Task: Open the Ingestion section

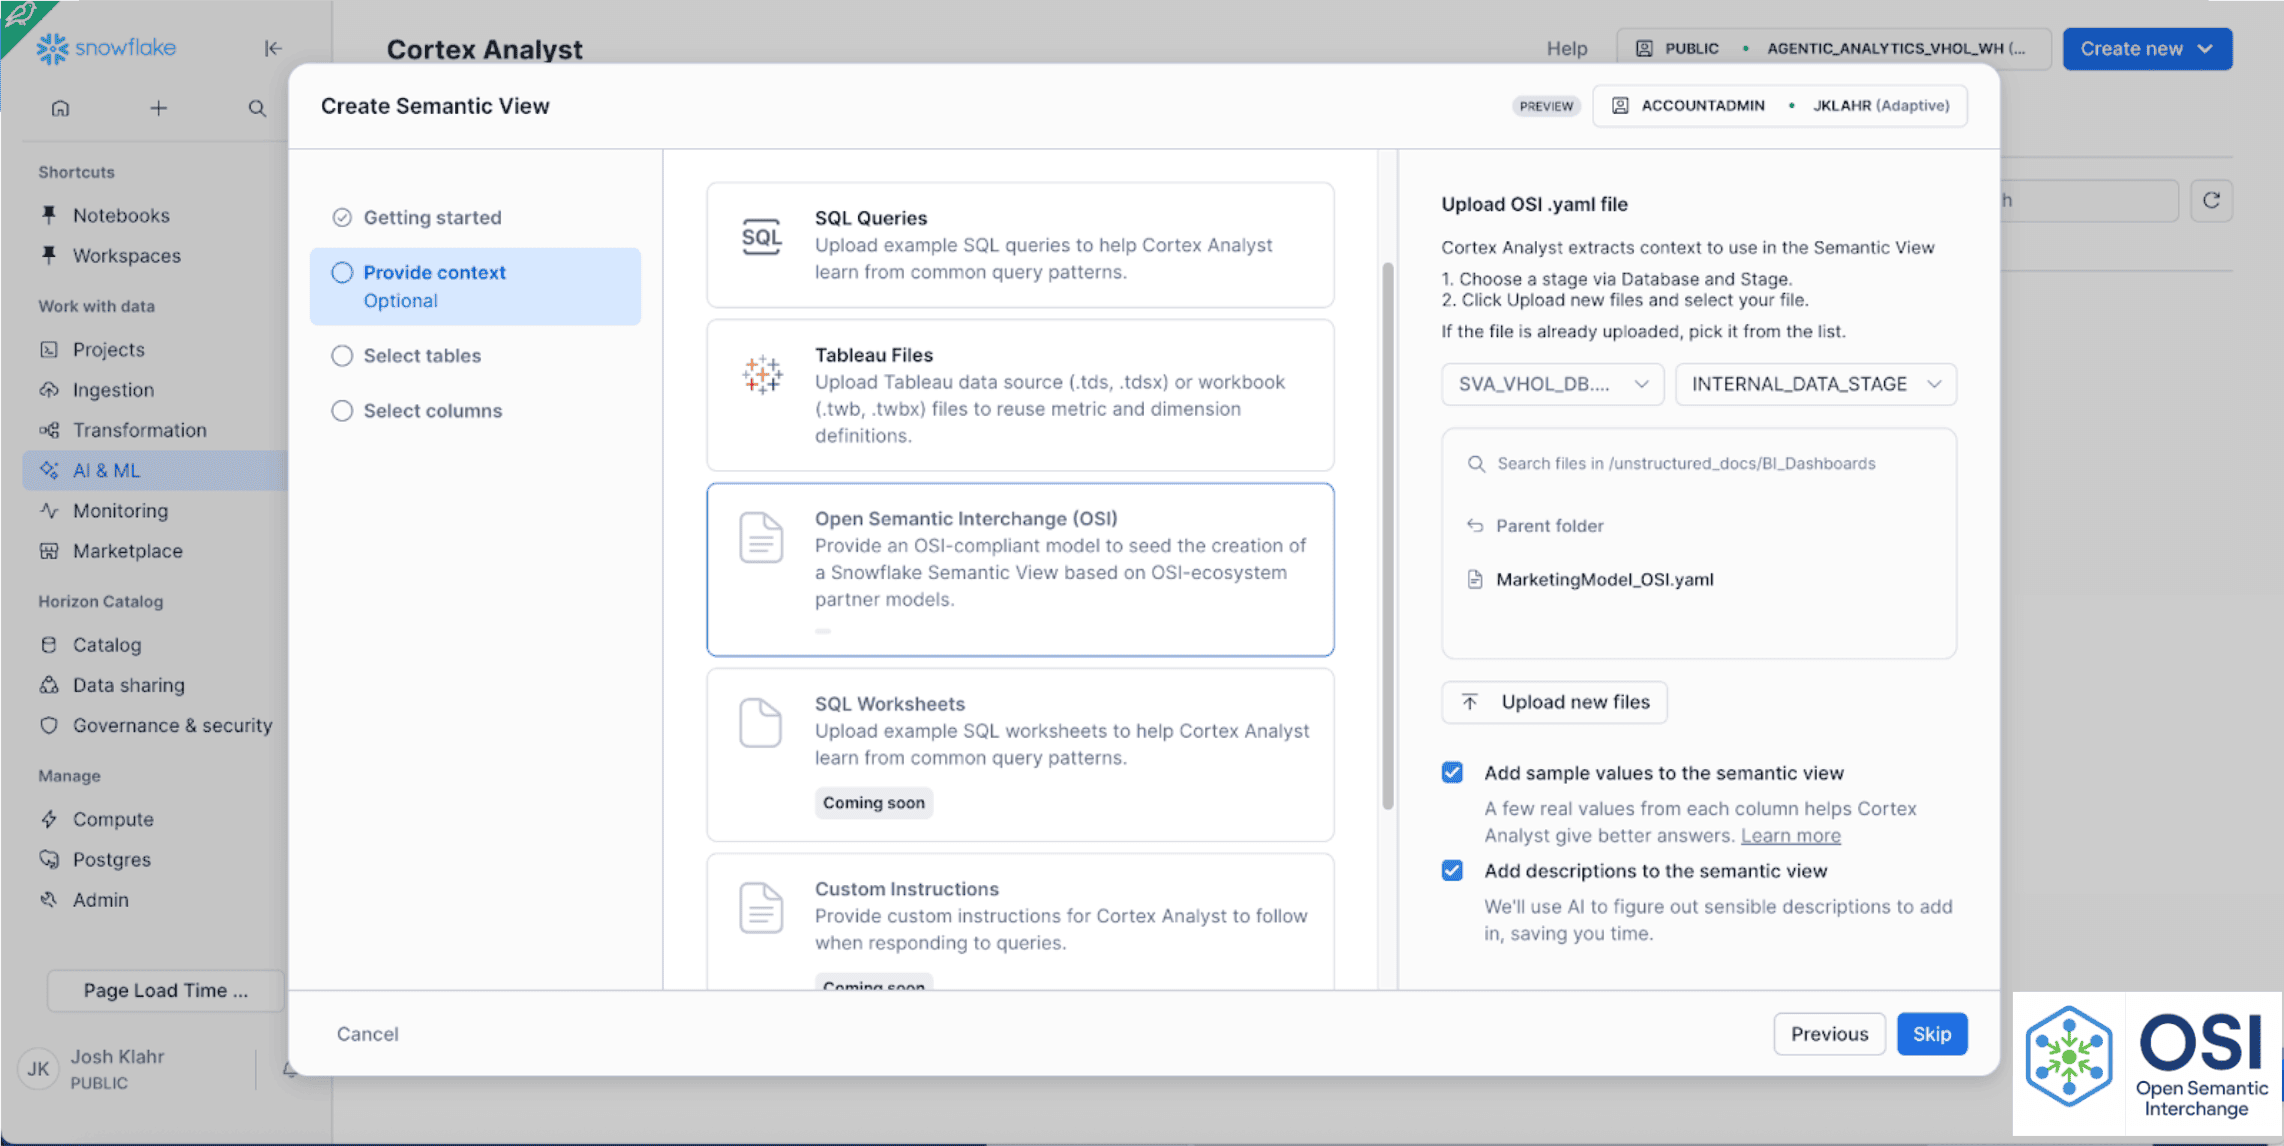Action: pos(113,389)
